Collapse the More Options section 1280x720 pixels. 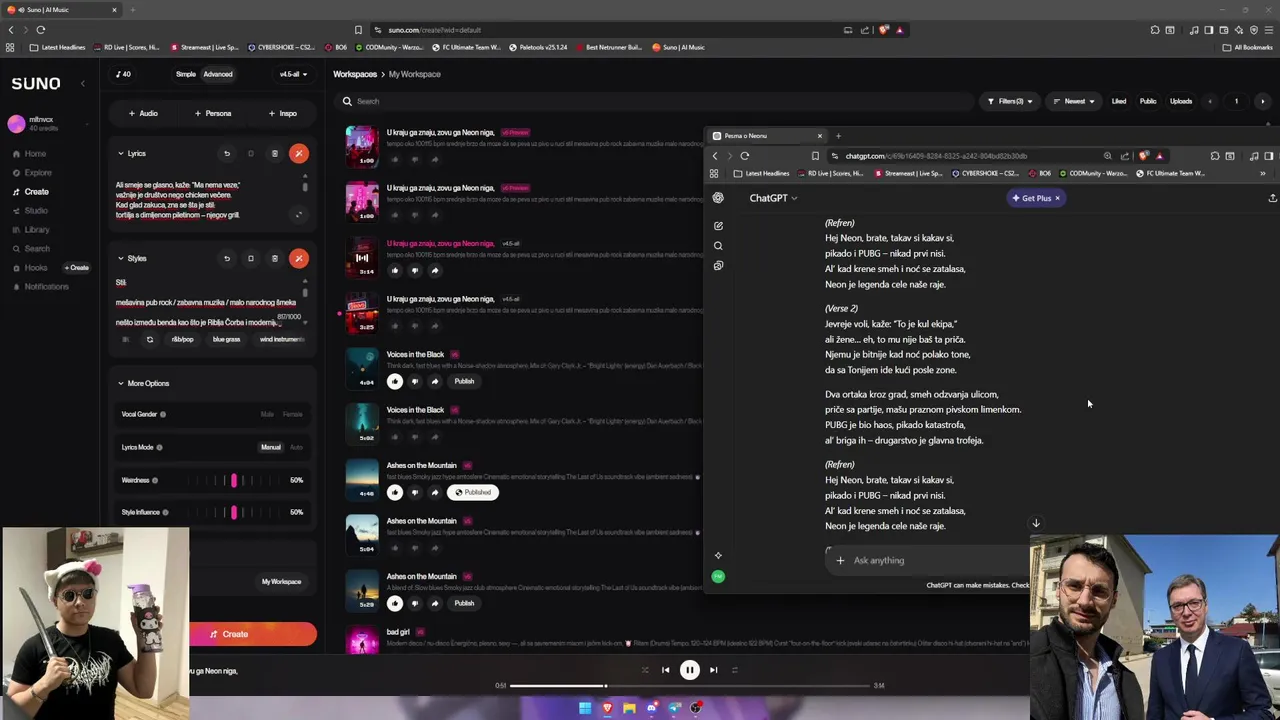(143, 383)
